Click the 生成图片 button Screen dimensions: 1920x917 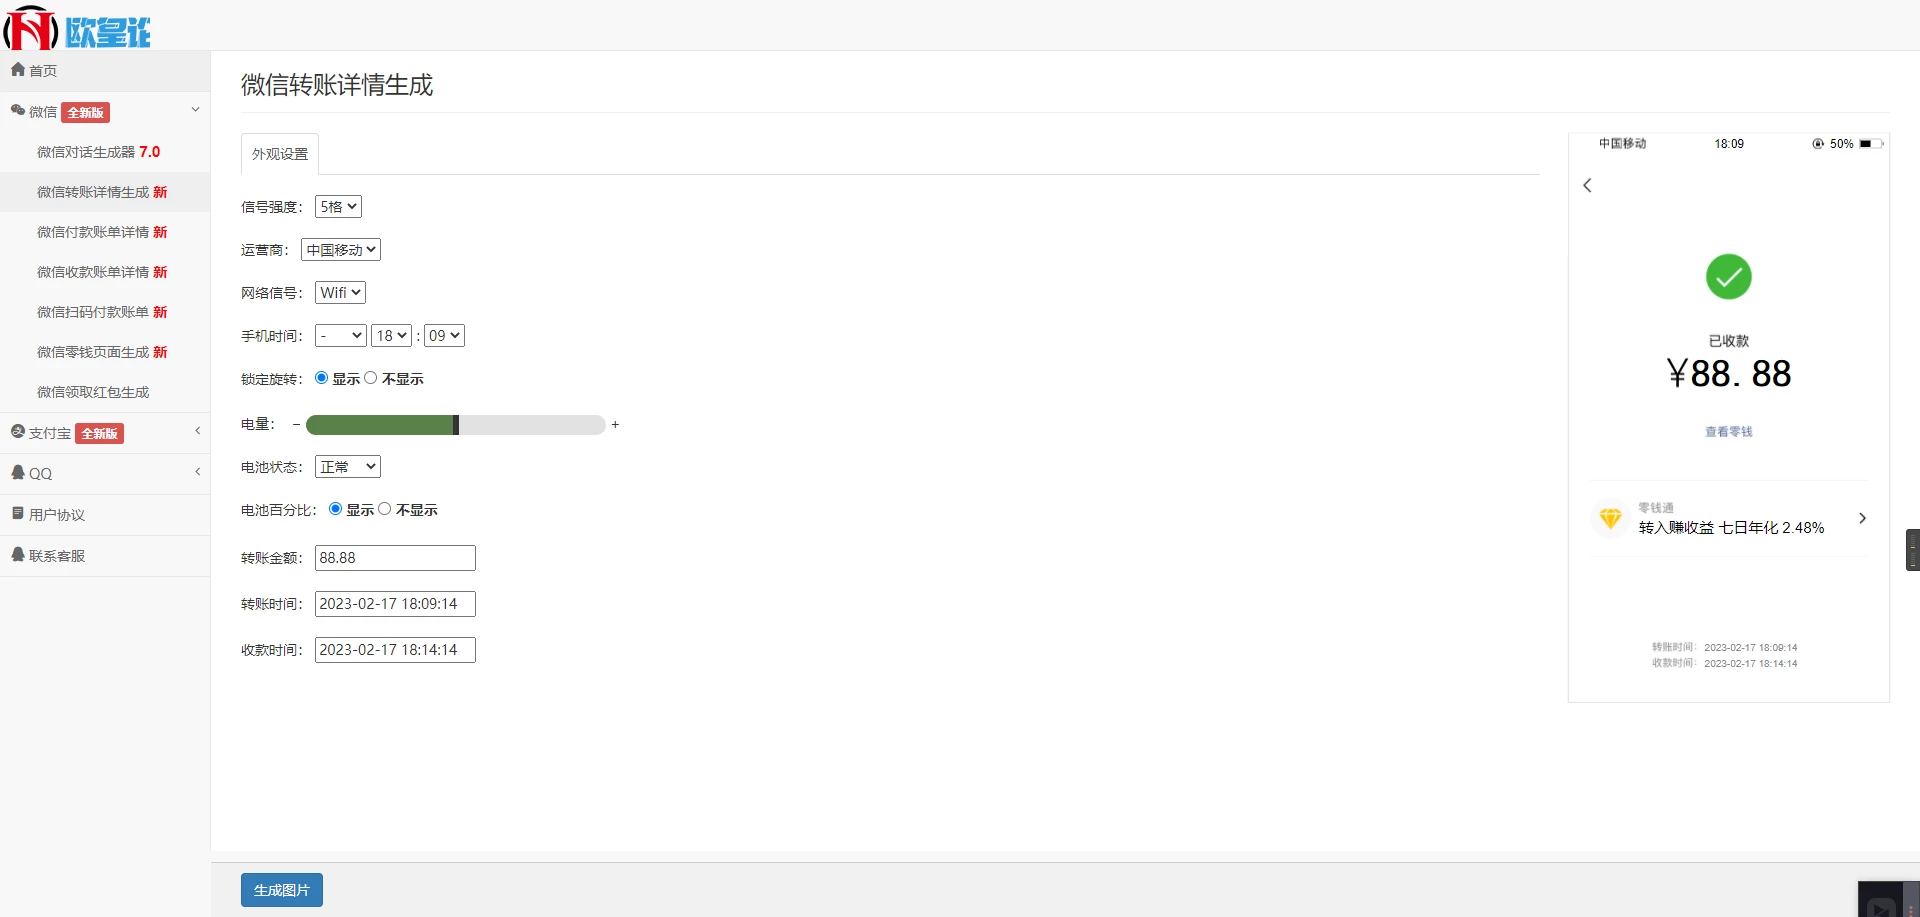(x=282, y=890)
